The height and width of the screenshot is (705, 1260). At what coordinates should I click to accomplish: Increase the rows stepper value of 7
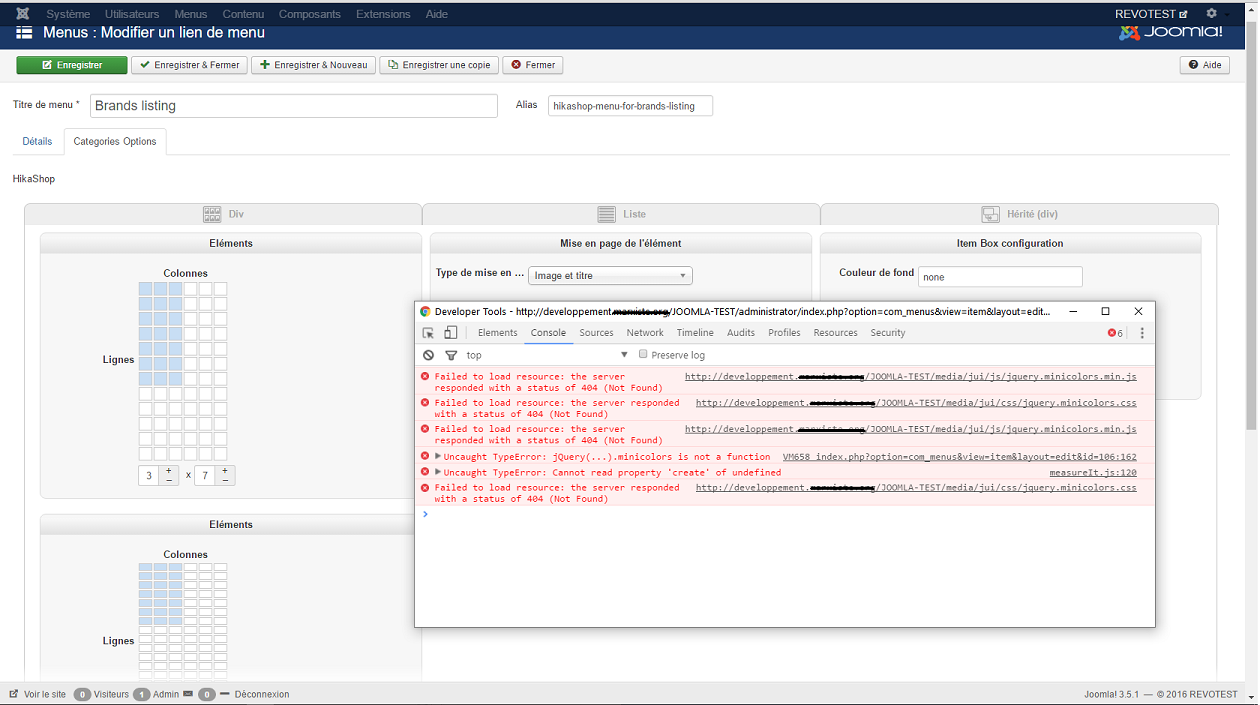point(225,471)
